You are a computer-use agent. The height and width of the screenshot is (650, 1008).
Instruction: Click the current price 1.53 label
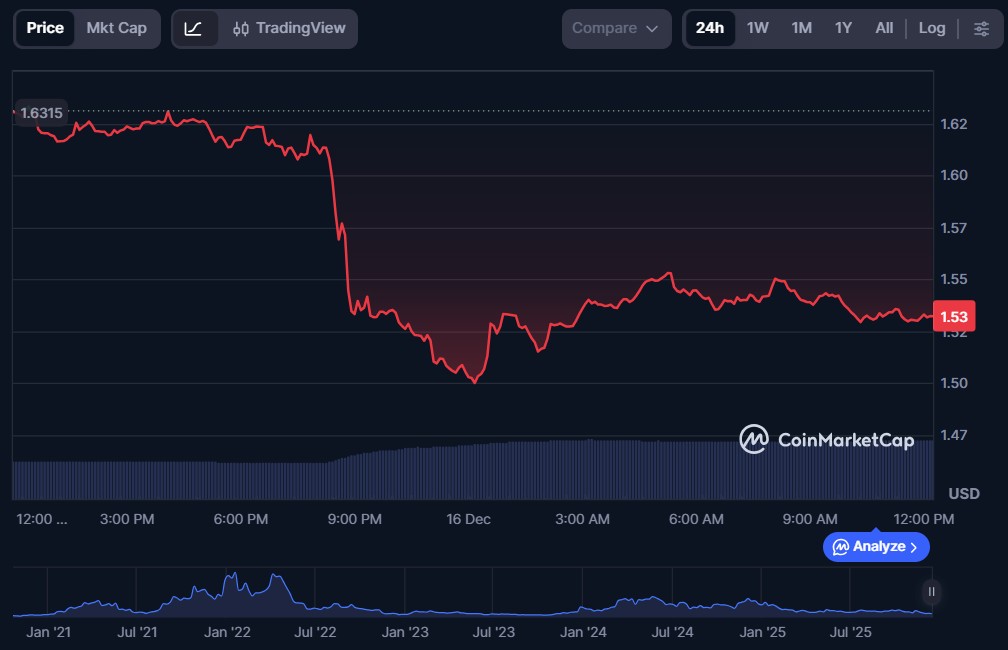click(953, 317)
